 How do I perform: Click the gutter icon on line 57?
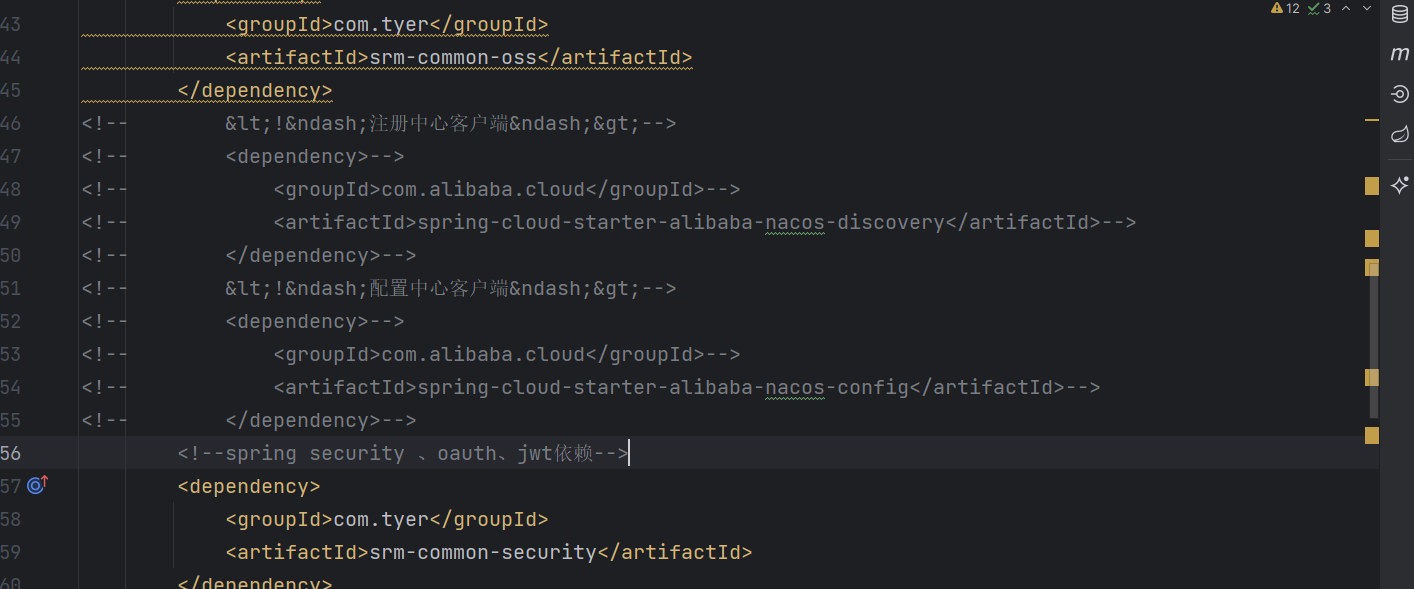37,485
